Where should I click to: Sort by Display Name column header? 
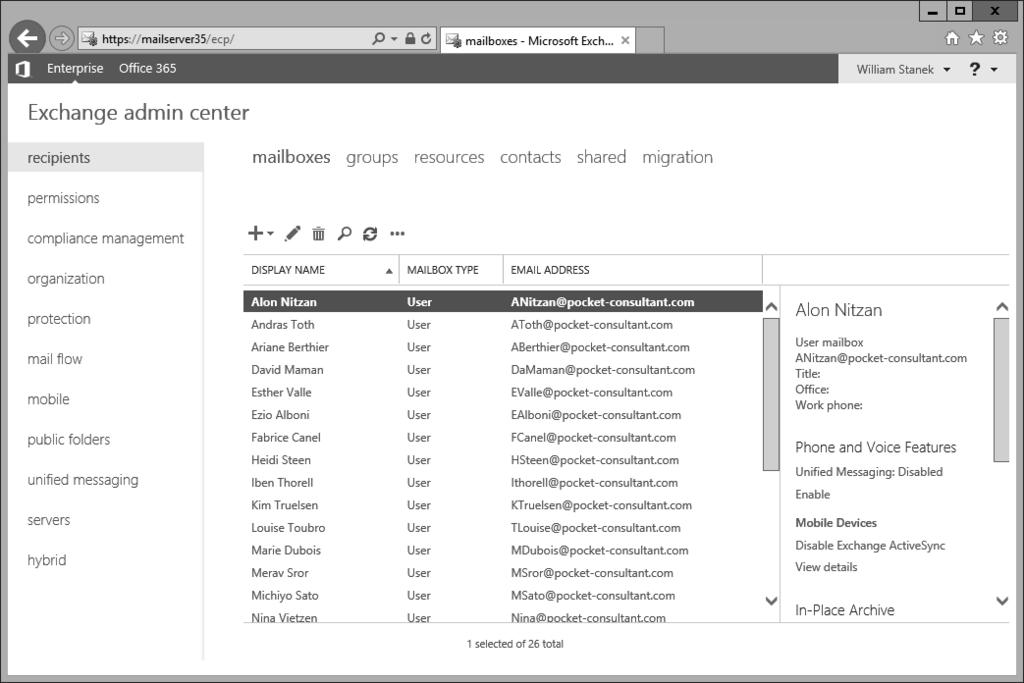click(321, 270)
